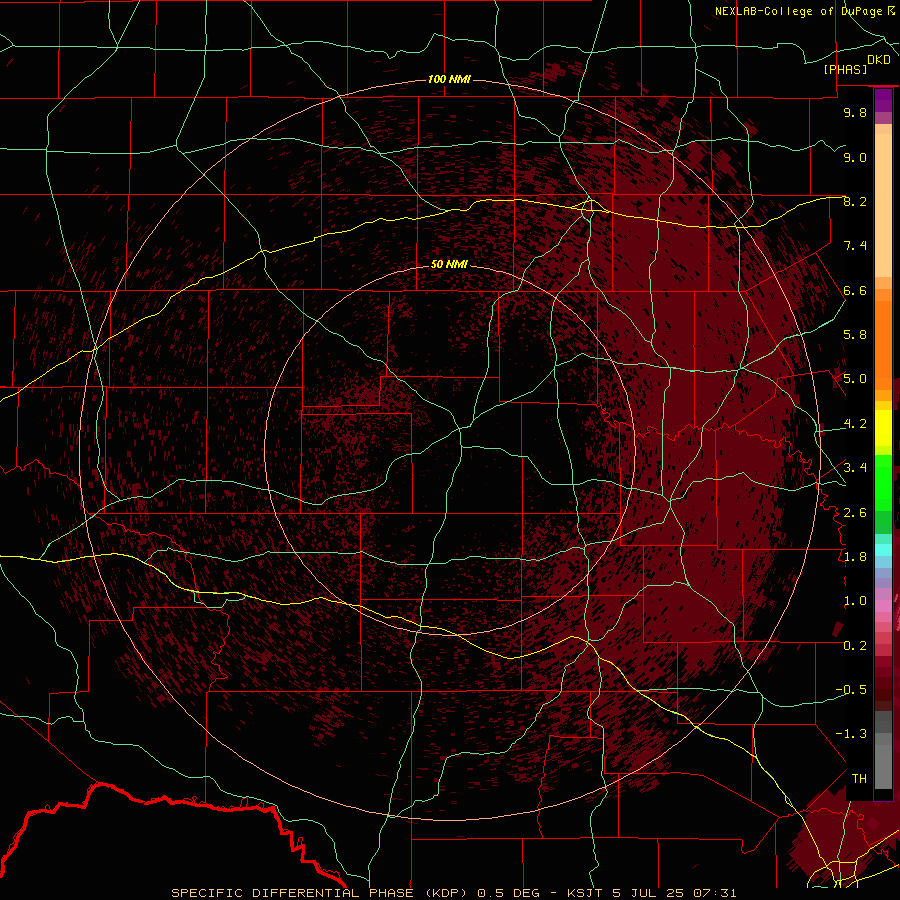Click the Specific Differential Phase (KDP) caption text
Image resolution: width=900 pixels, height=900 pixels.
(453, 893)
